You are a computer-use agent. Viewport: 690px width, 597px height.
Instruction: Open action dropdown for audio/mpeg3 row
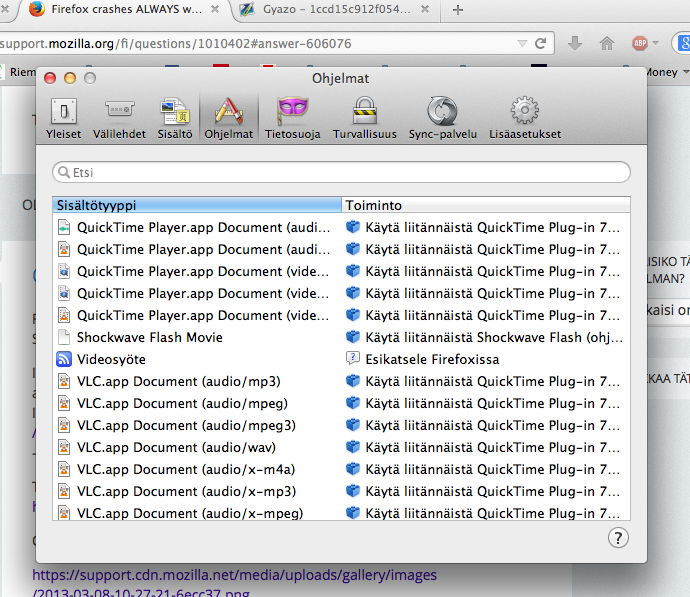coord(486,425)
